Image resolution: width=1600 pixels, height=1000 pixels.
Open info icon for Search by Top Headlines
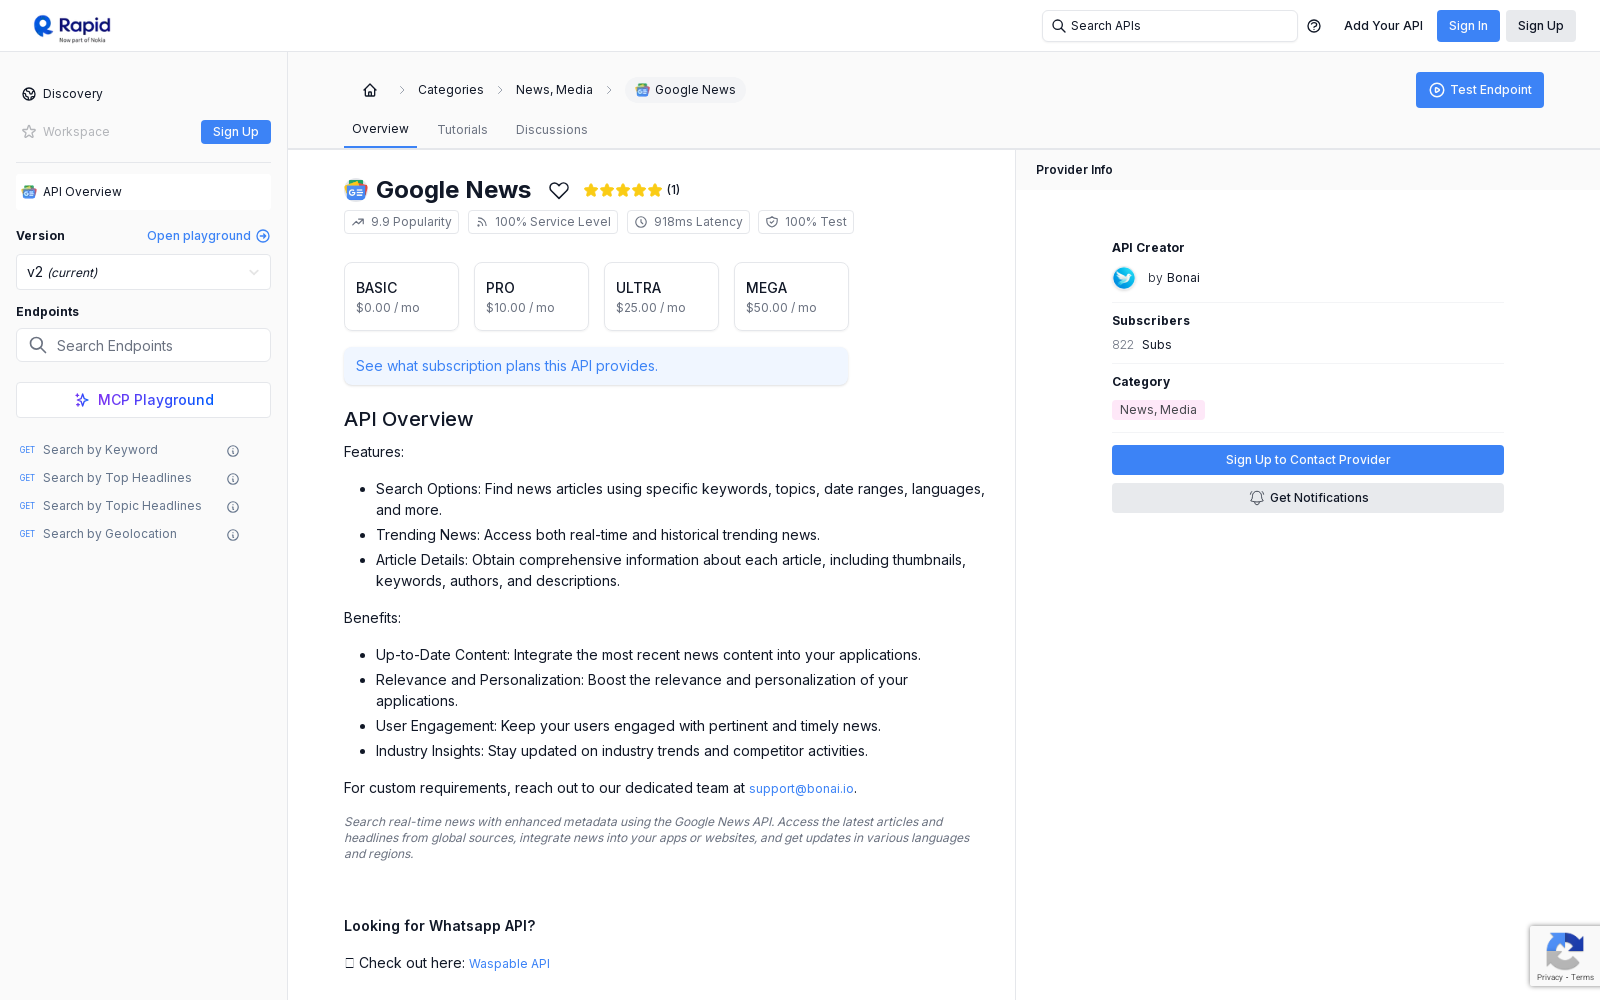233,479
